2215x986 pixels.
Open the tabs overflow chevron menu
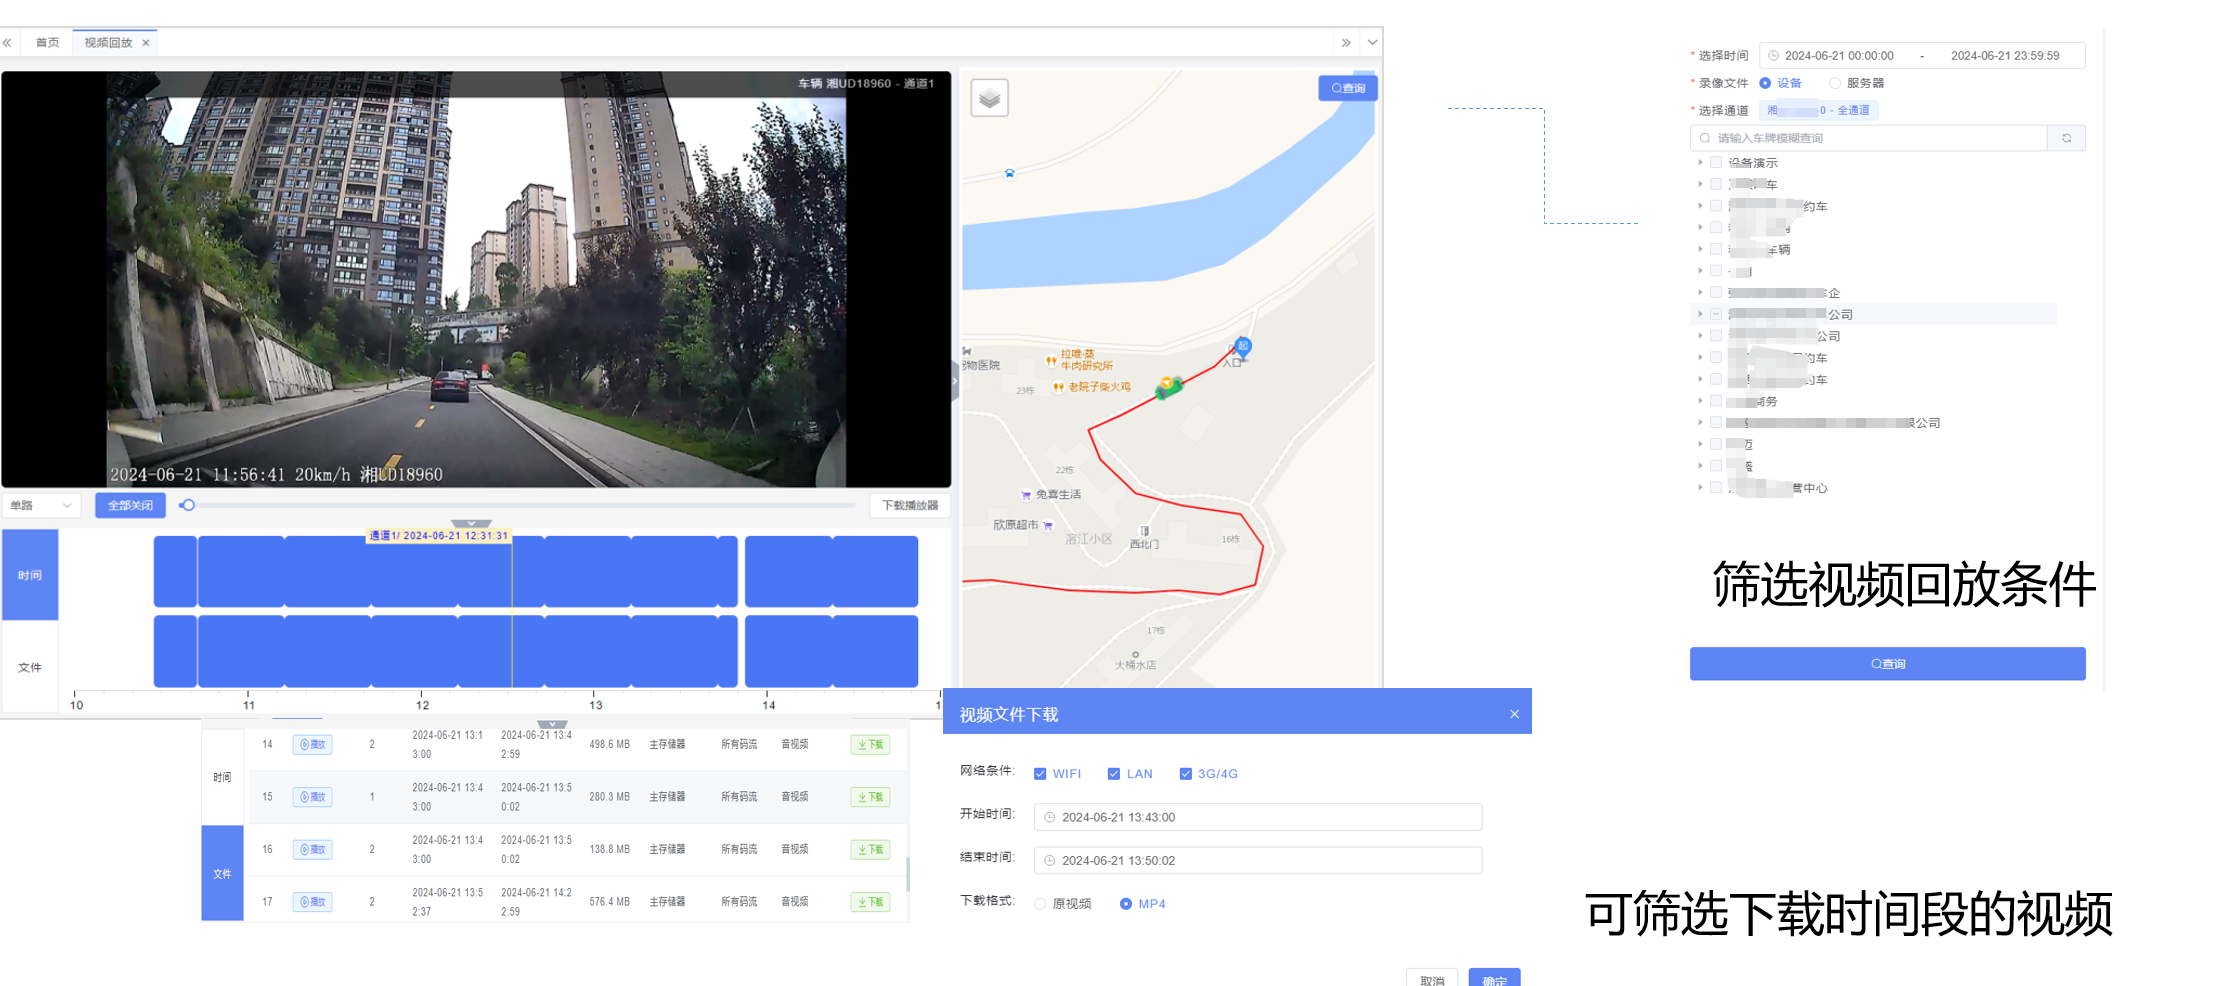(1373, 43)
